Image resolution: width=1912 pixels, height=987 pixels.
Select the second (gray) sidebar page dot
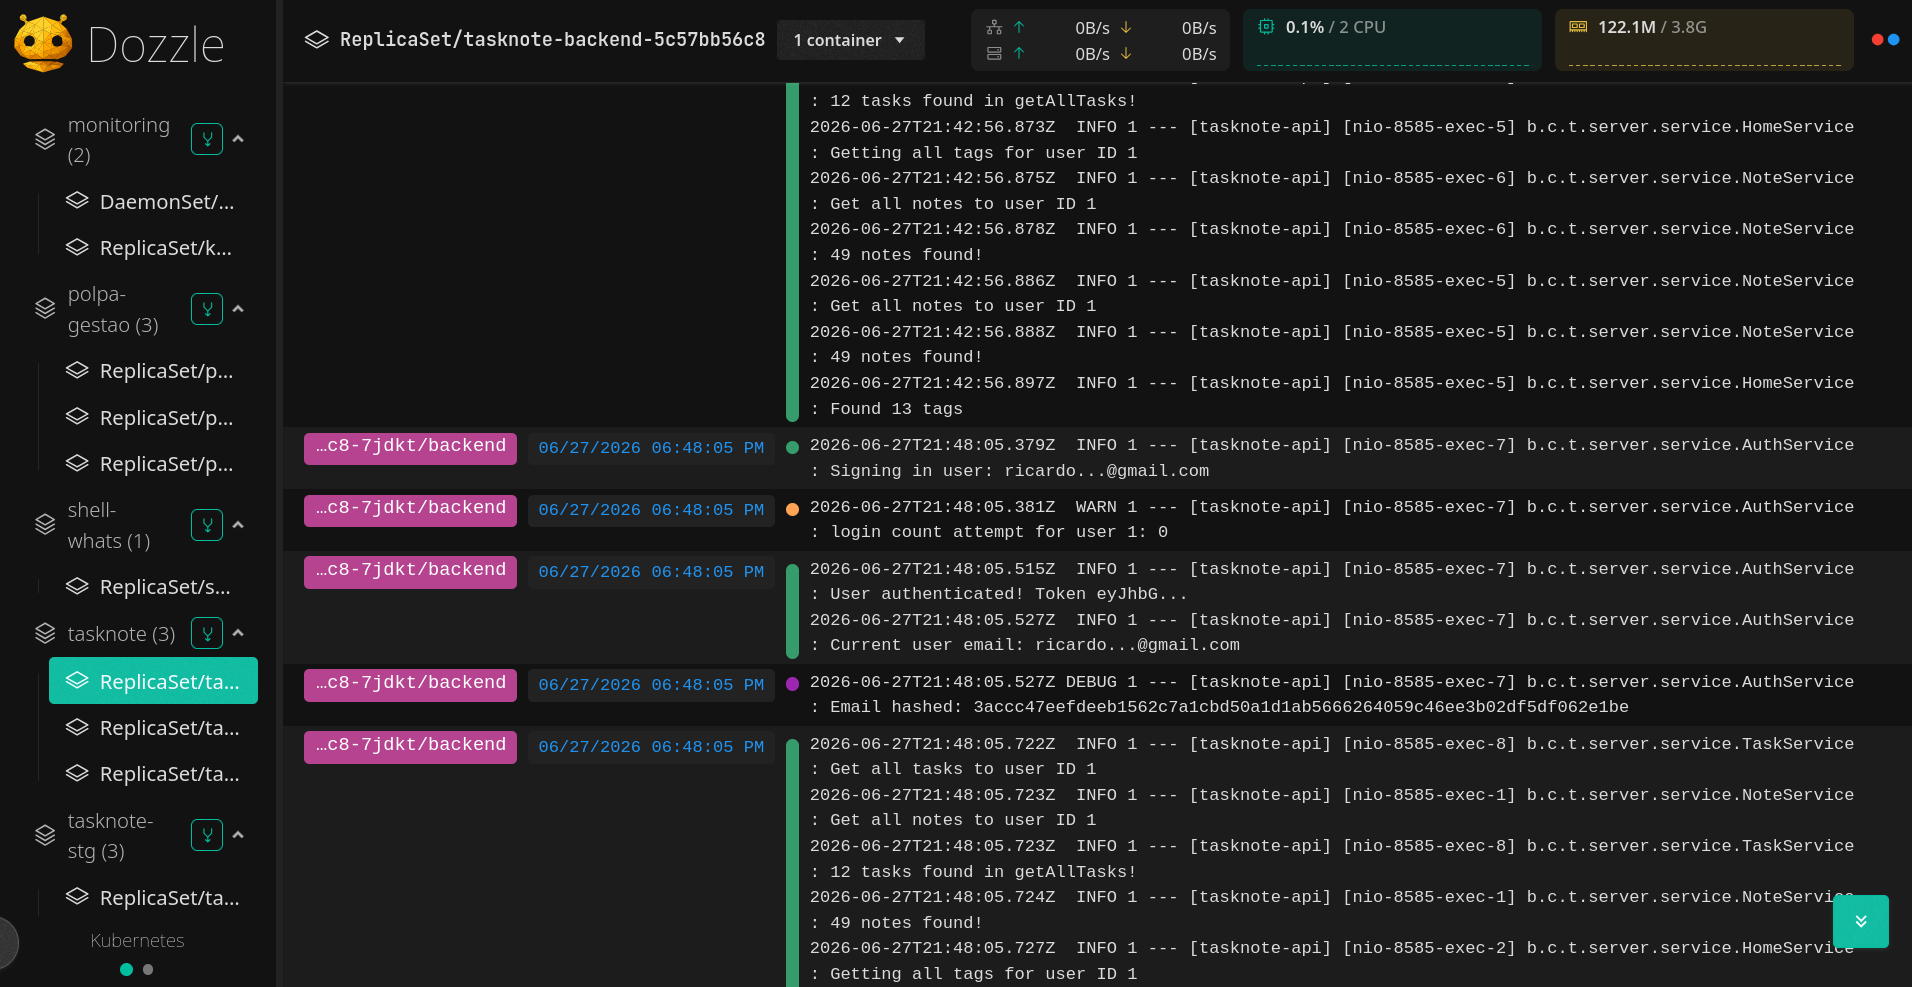tap(148, 969)
